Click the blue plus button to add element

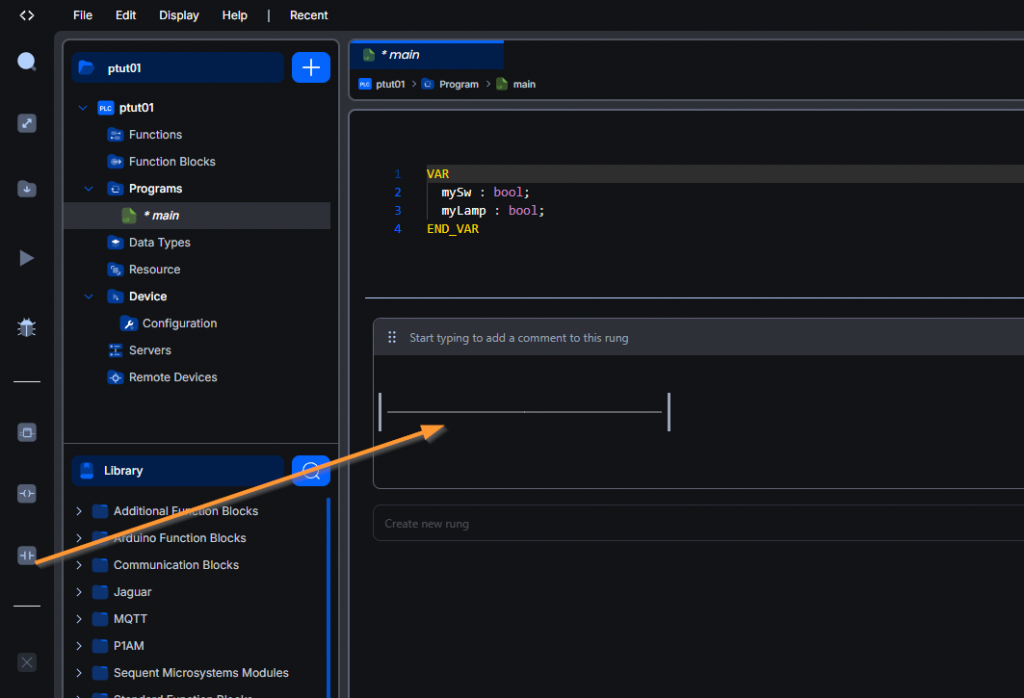(311, 68)
